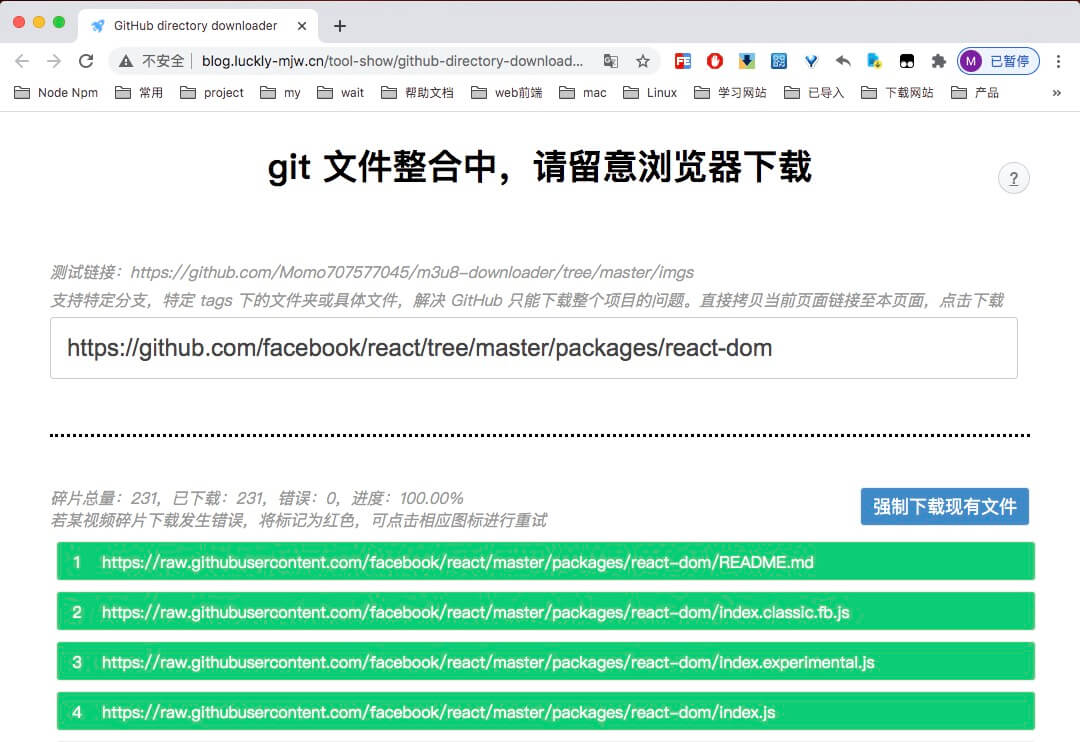The width and height of the screenshot is (1080, 742).
Task: Open the Chrome three-dot menu
Action: [1058, 61]
